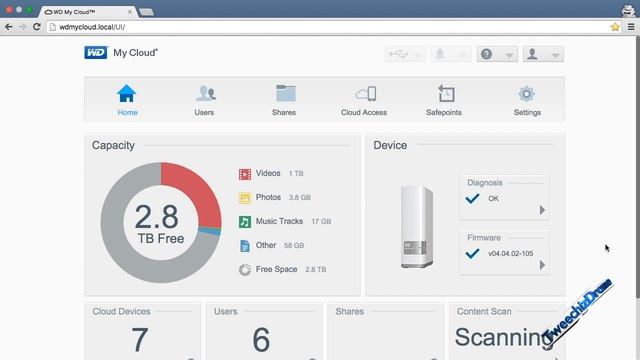
Task: Click the Device heading
Action: (390, 145)
